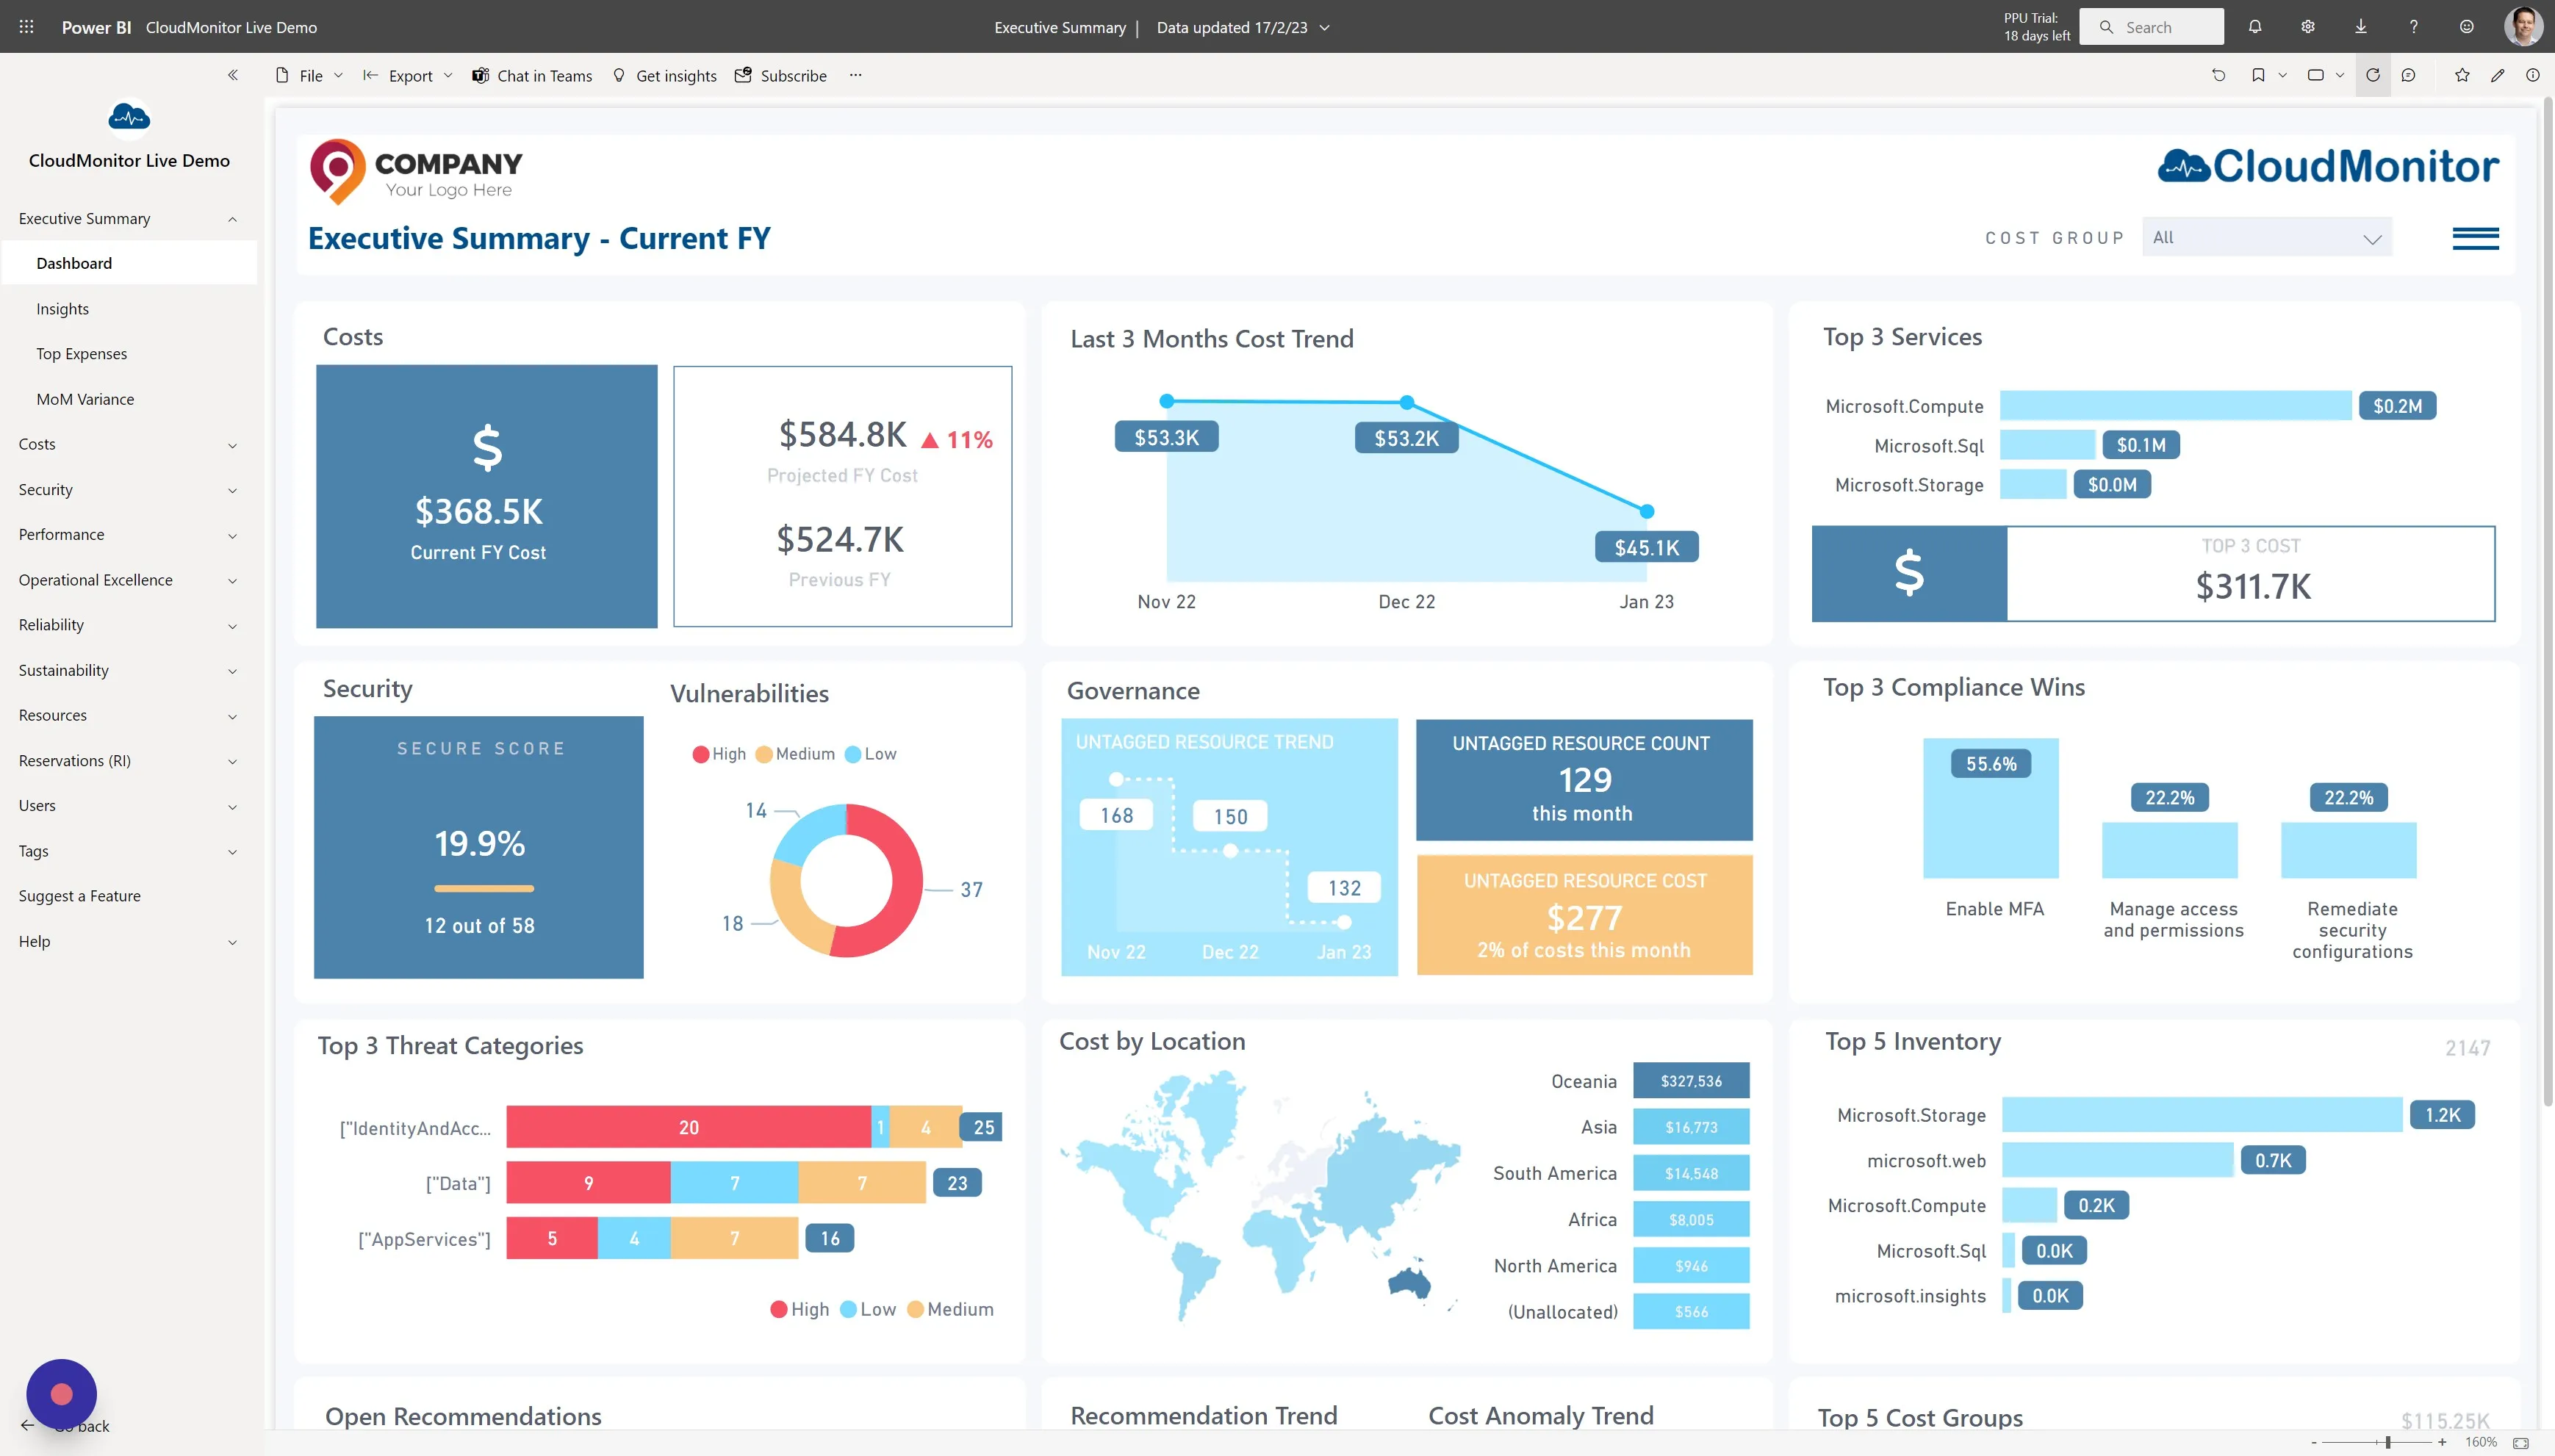Screen dimensions: 2555x1456
Task: Click the Go back arrow
Action: [28, 1426]
